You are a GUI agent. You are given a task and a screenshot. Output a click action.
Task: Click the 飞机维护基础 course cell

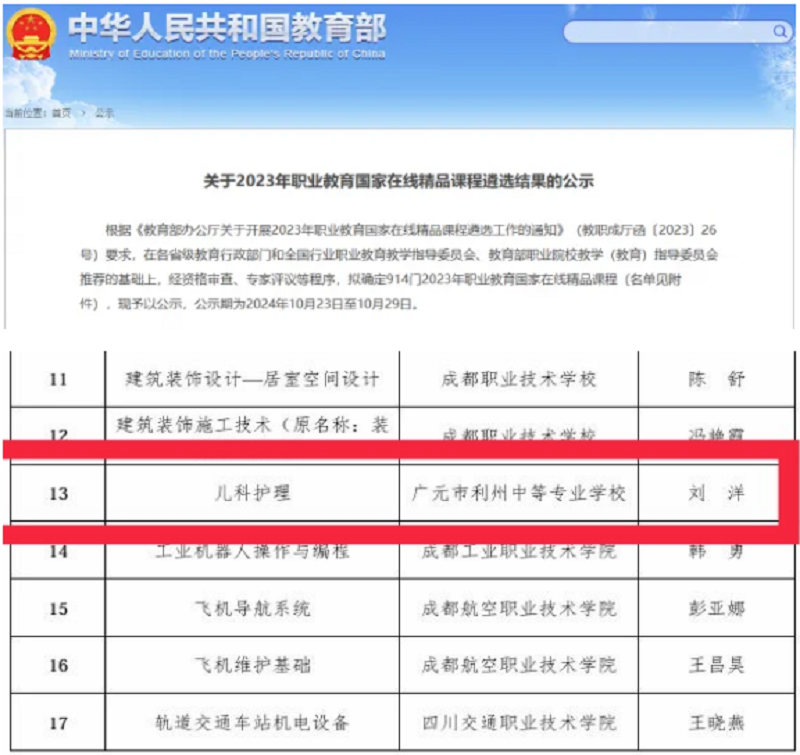pyautogui.click(x=252, y=665)
